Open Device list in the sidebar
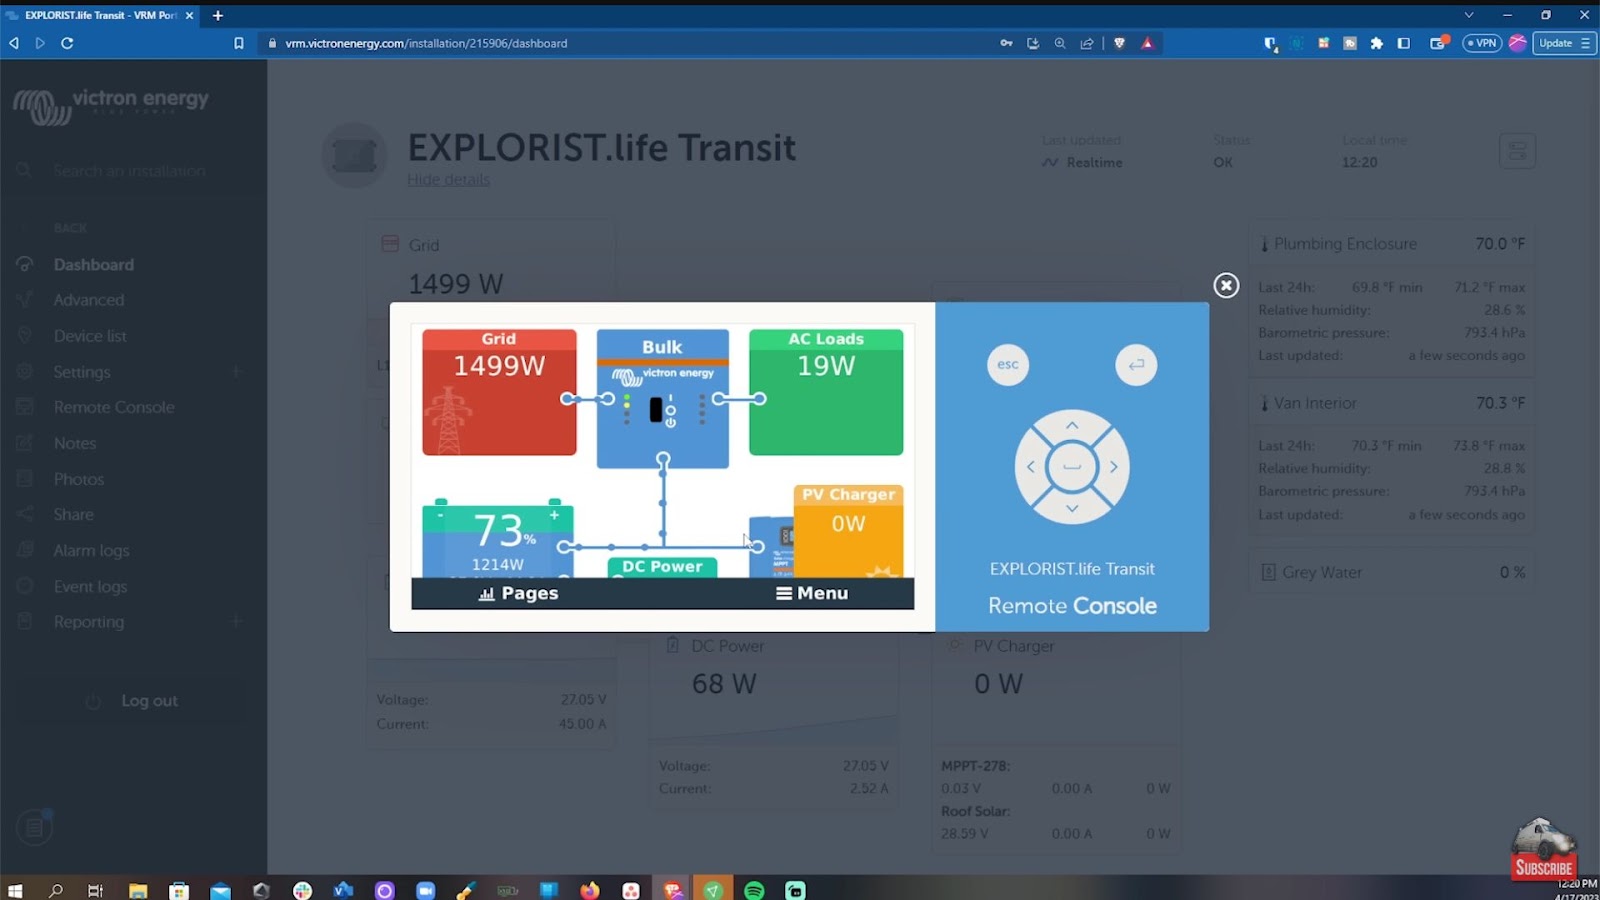This screenshot has width=1600, height=900. coord(90,336)
